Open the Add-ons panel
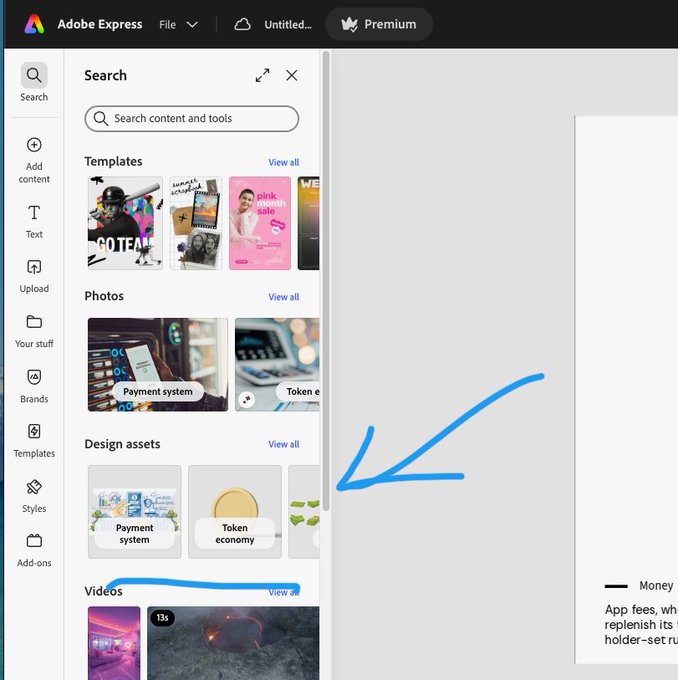The width and height of the screenshot is (678, 680). 34,550
